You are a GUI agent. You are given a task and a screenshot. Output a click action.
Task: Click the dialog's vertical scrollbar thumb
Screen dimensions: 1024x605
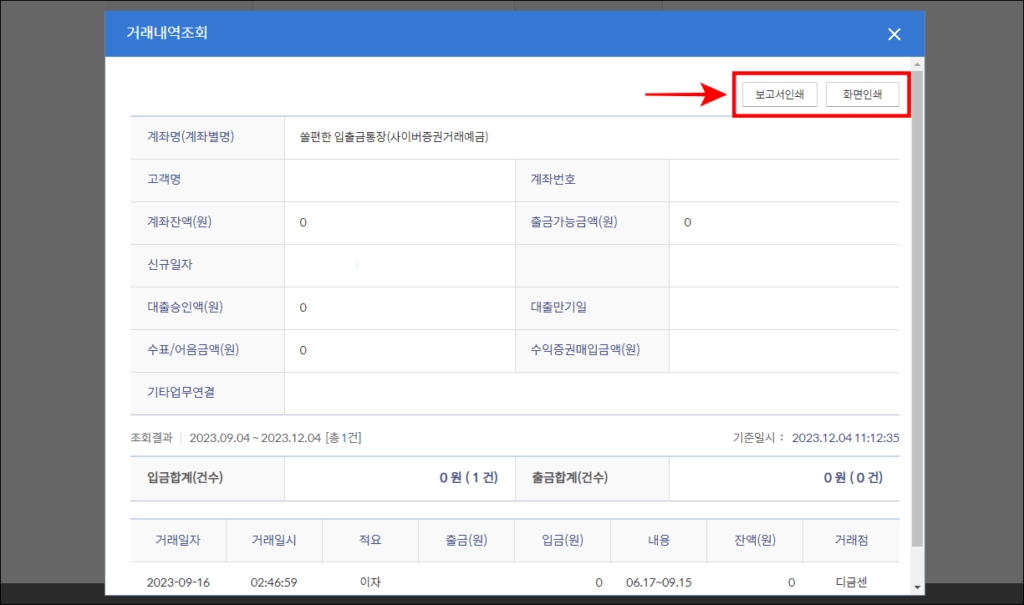point(918,307)
